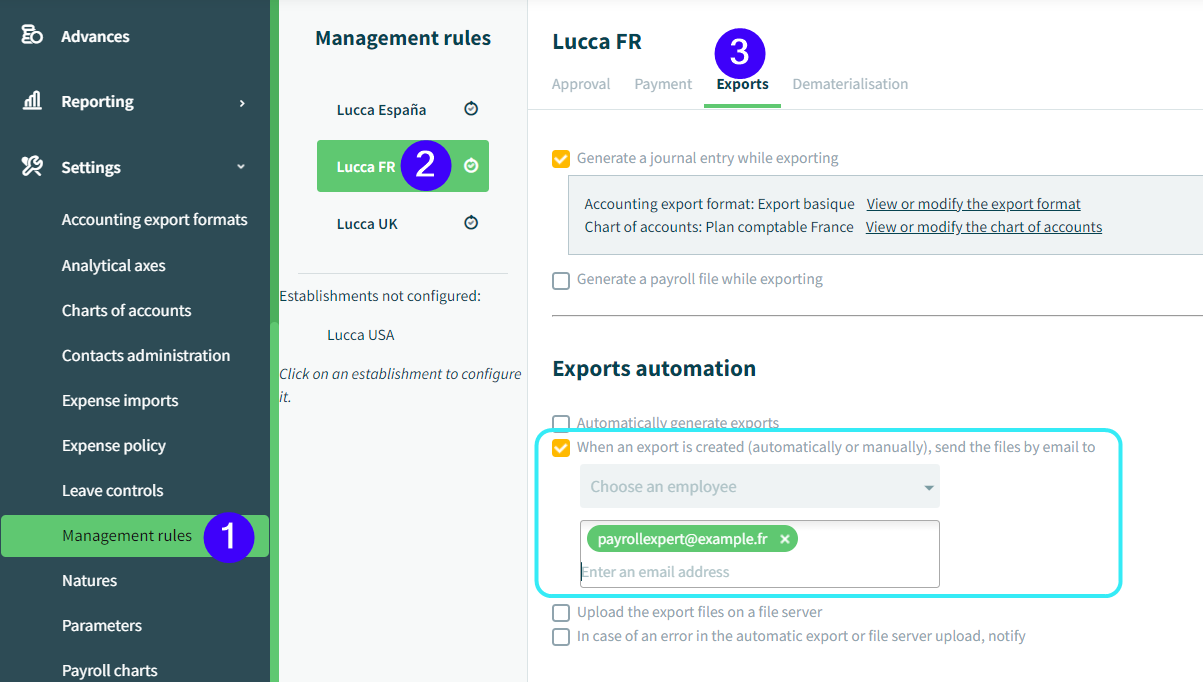The image size is (1203, 682).
Task: Click the Reporting menu label
Action: click(x=97, y=101)
